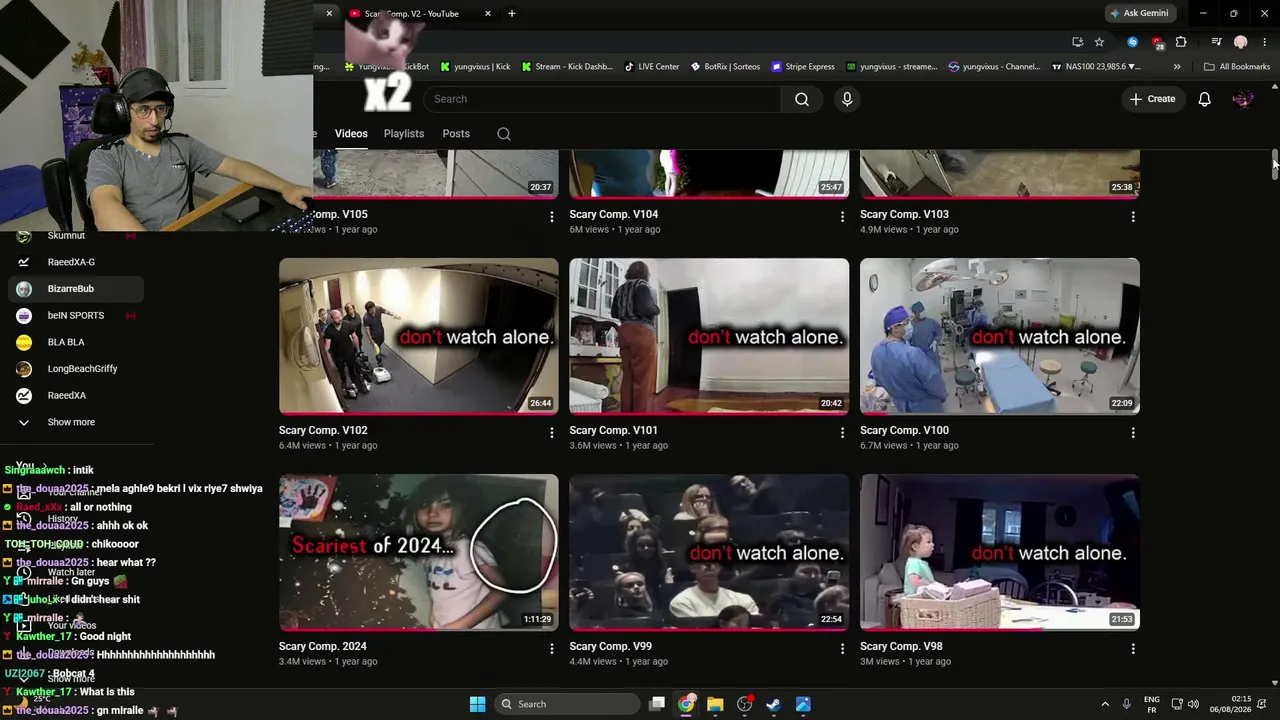Click the Windows taskbar search box
Image resolution: width=1280 pixels, height=720 pixels.
coord(566,704)
